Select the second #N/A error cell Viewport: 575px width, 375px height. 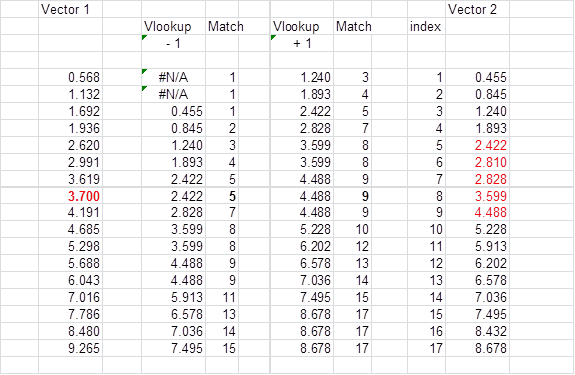pos(173,94)
